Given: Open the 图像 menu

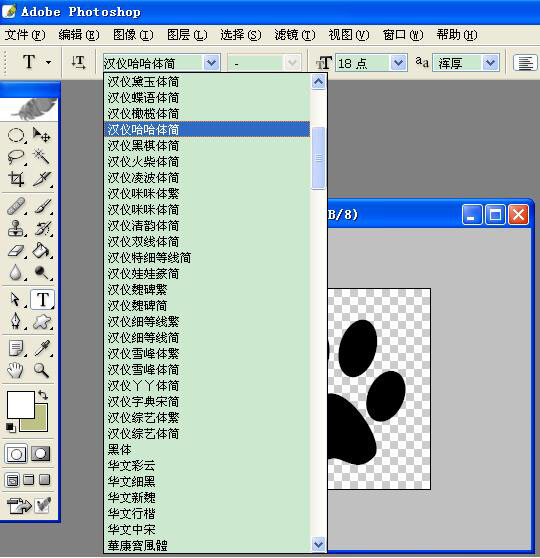Looking at the screenshot, I should point(133,35).
